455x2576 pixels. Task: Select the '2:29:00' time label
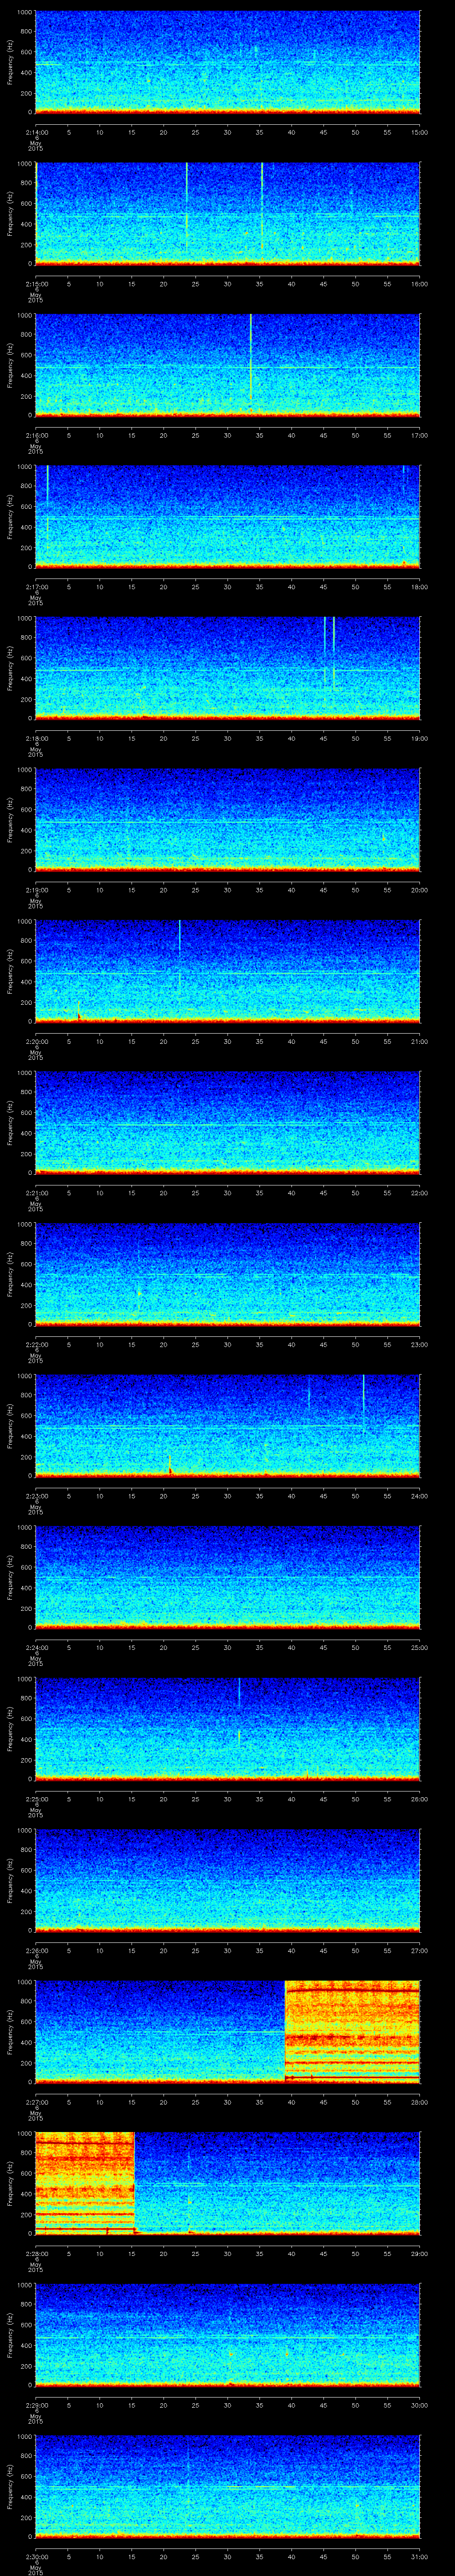[36, 2405]
